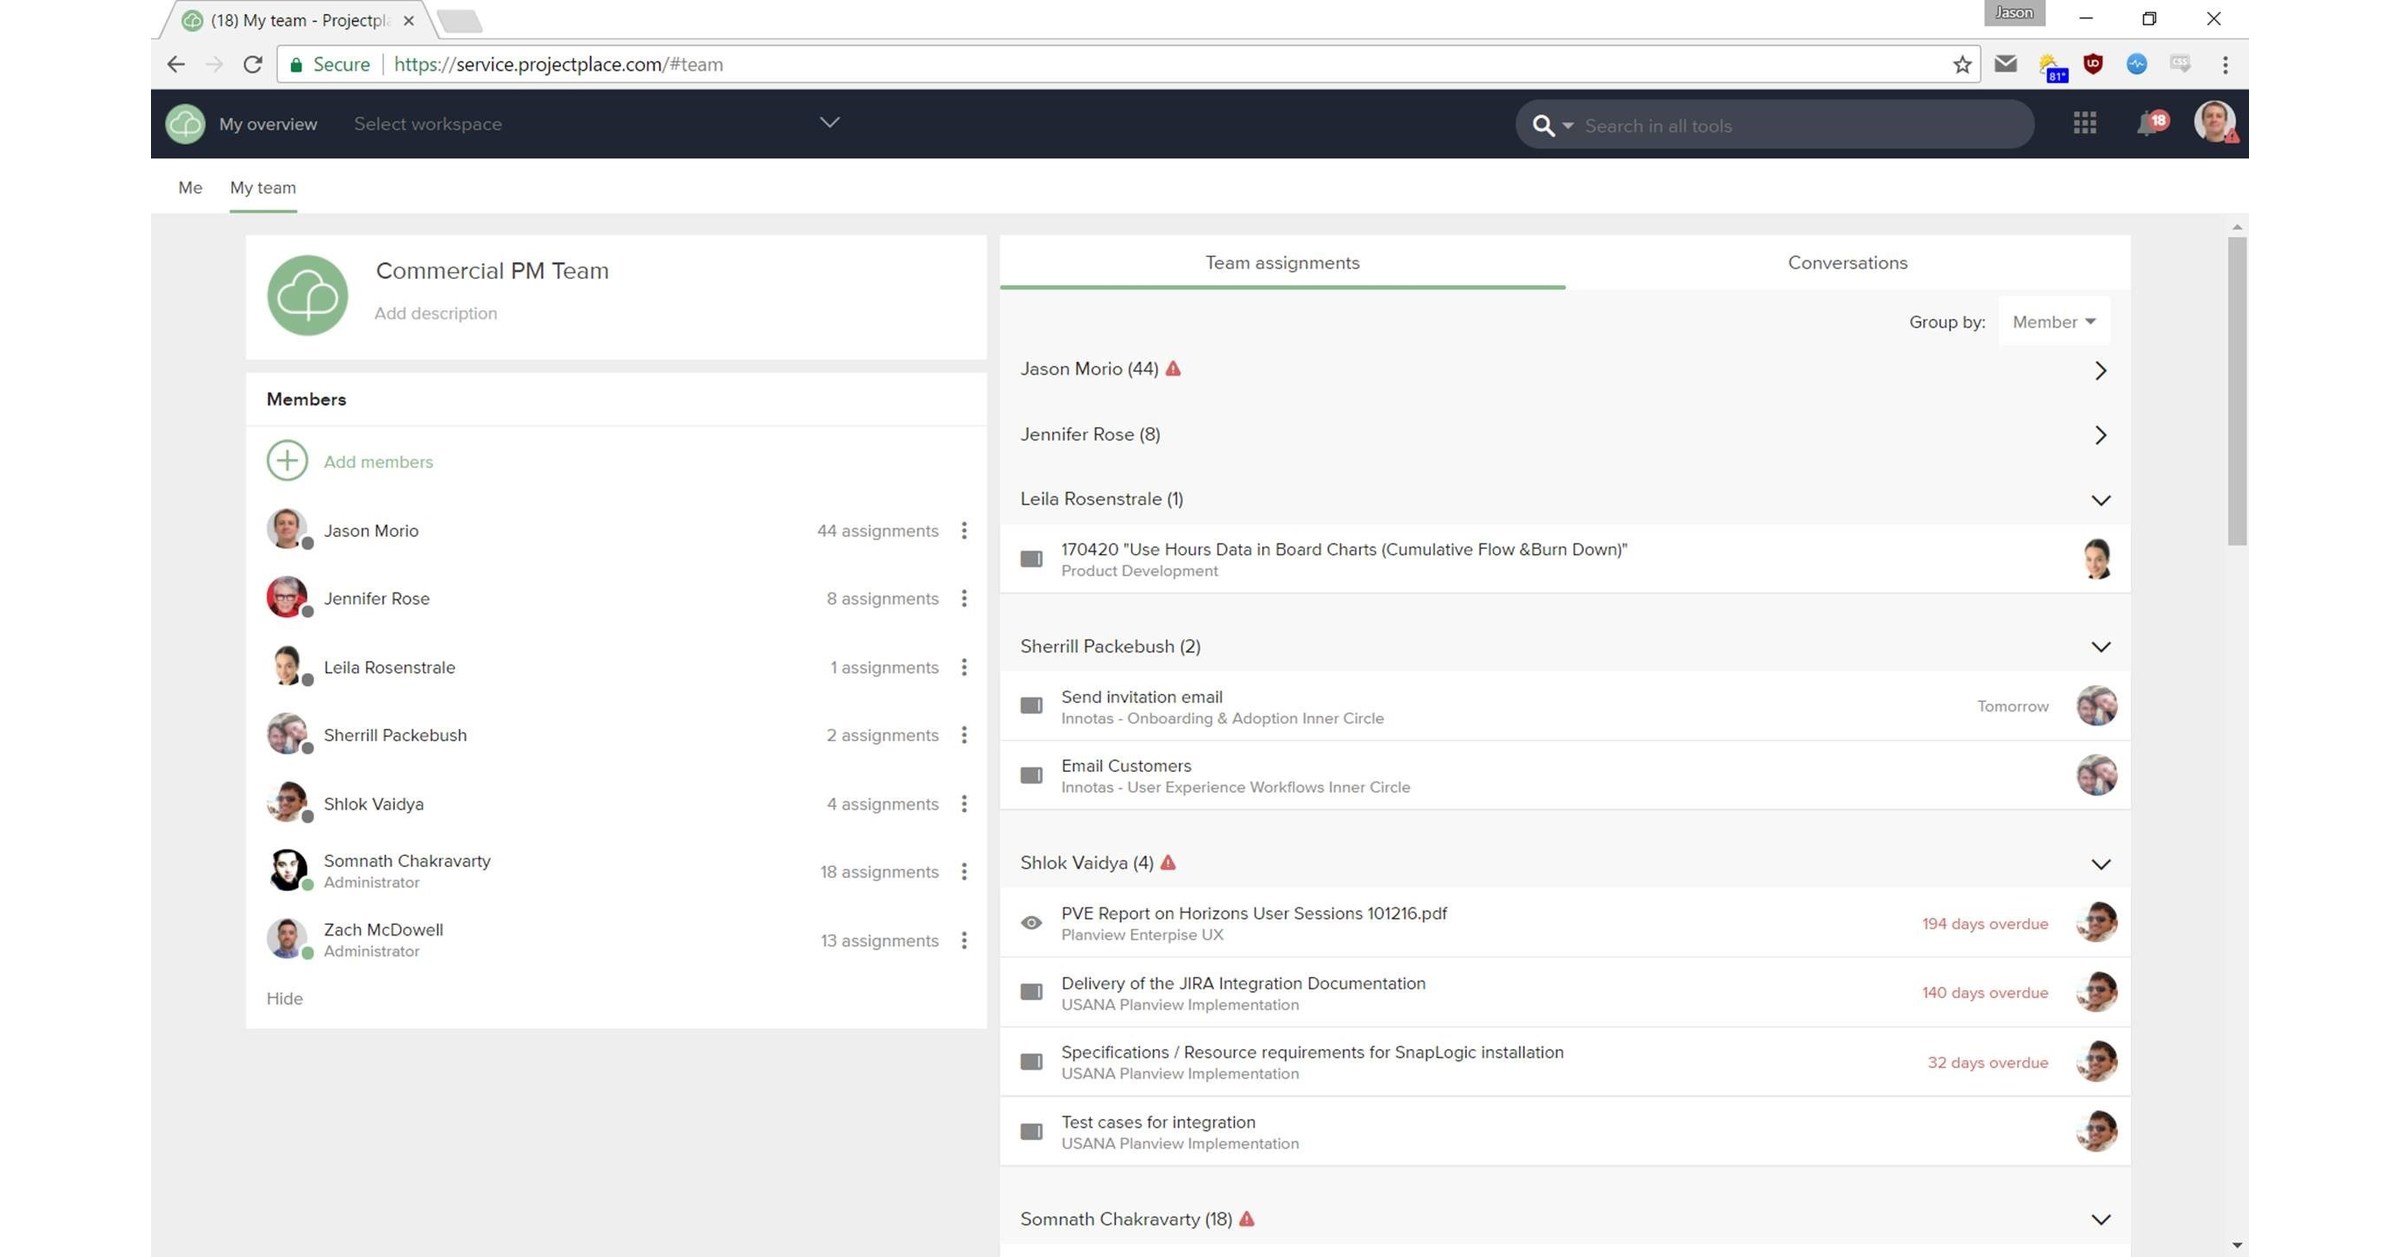The height and width of the screenshot is (1257, 2400).
Task: Switch to the Conversations tab
Action: point(1846,262)
